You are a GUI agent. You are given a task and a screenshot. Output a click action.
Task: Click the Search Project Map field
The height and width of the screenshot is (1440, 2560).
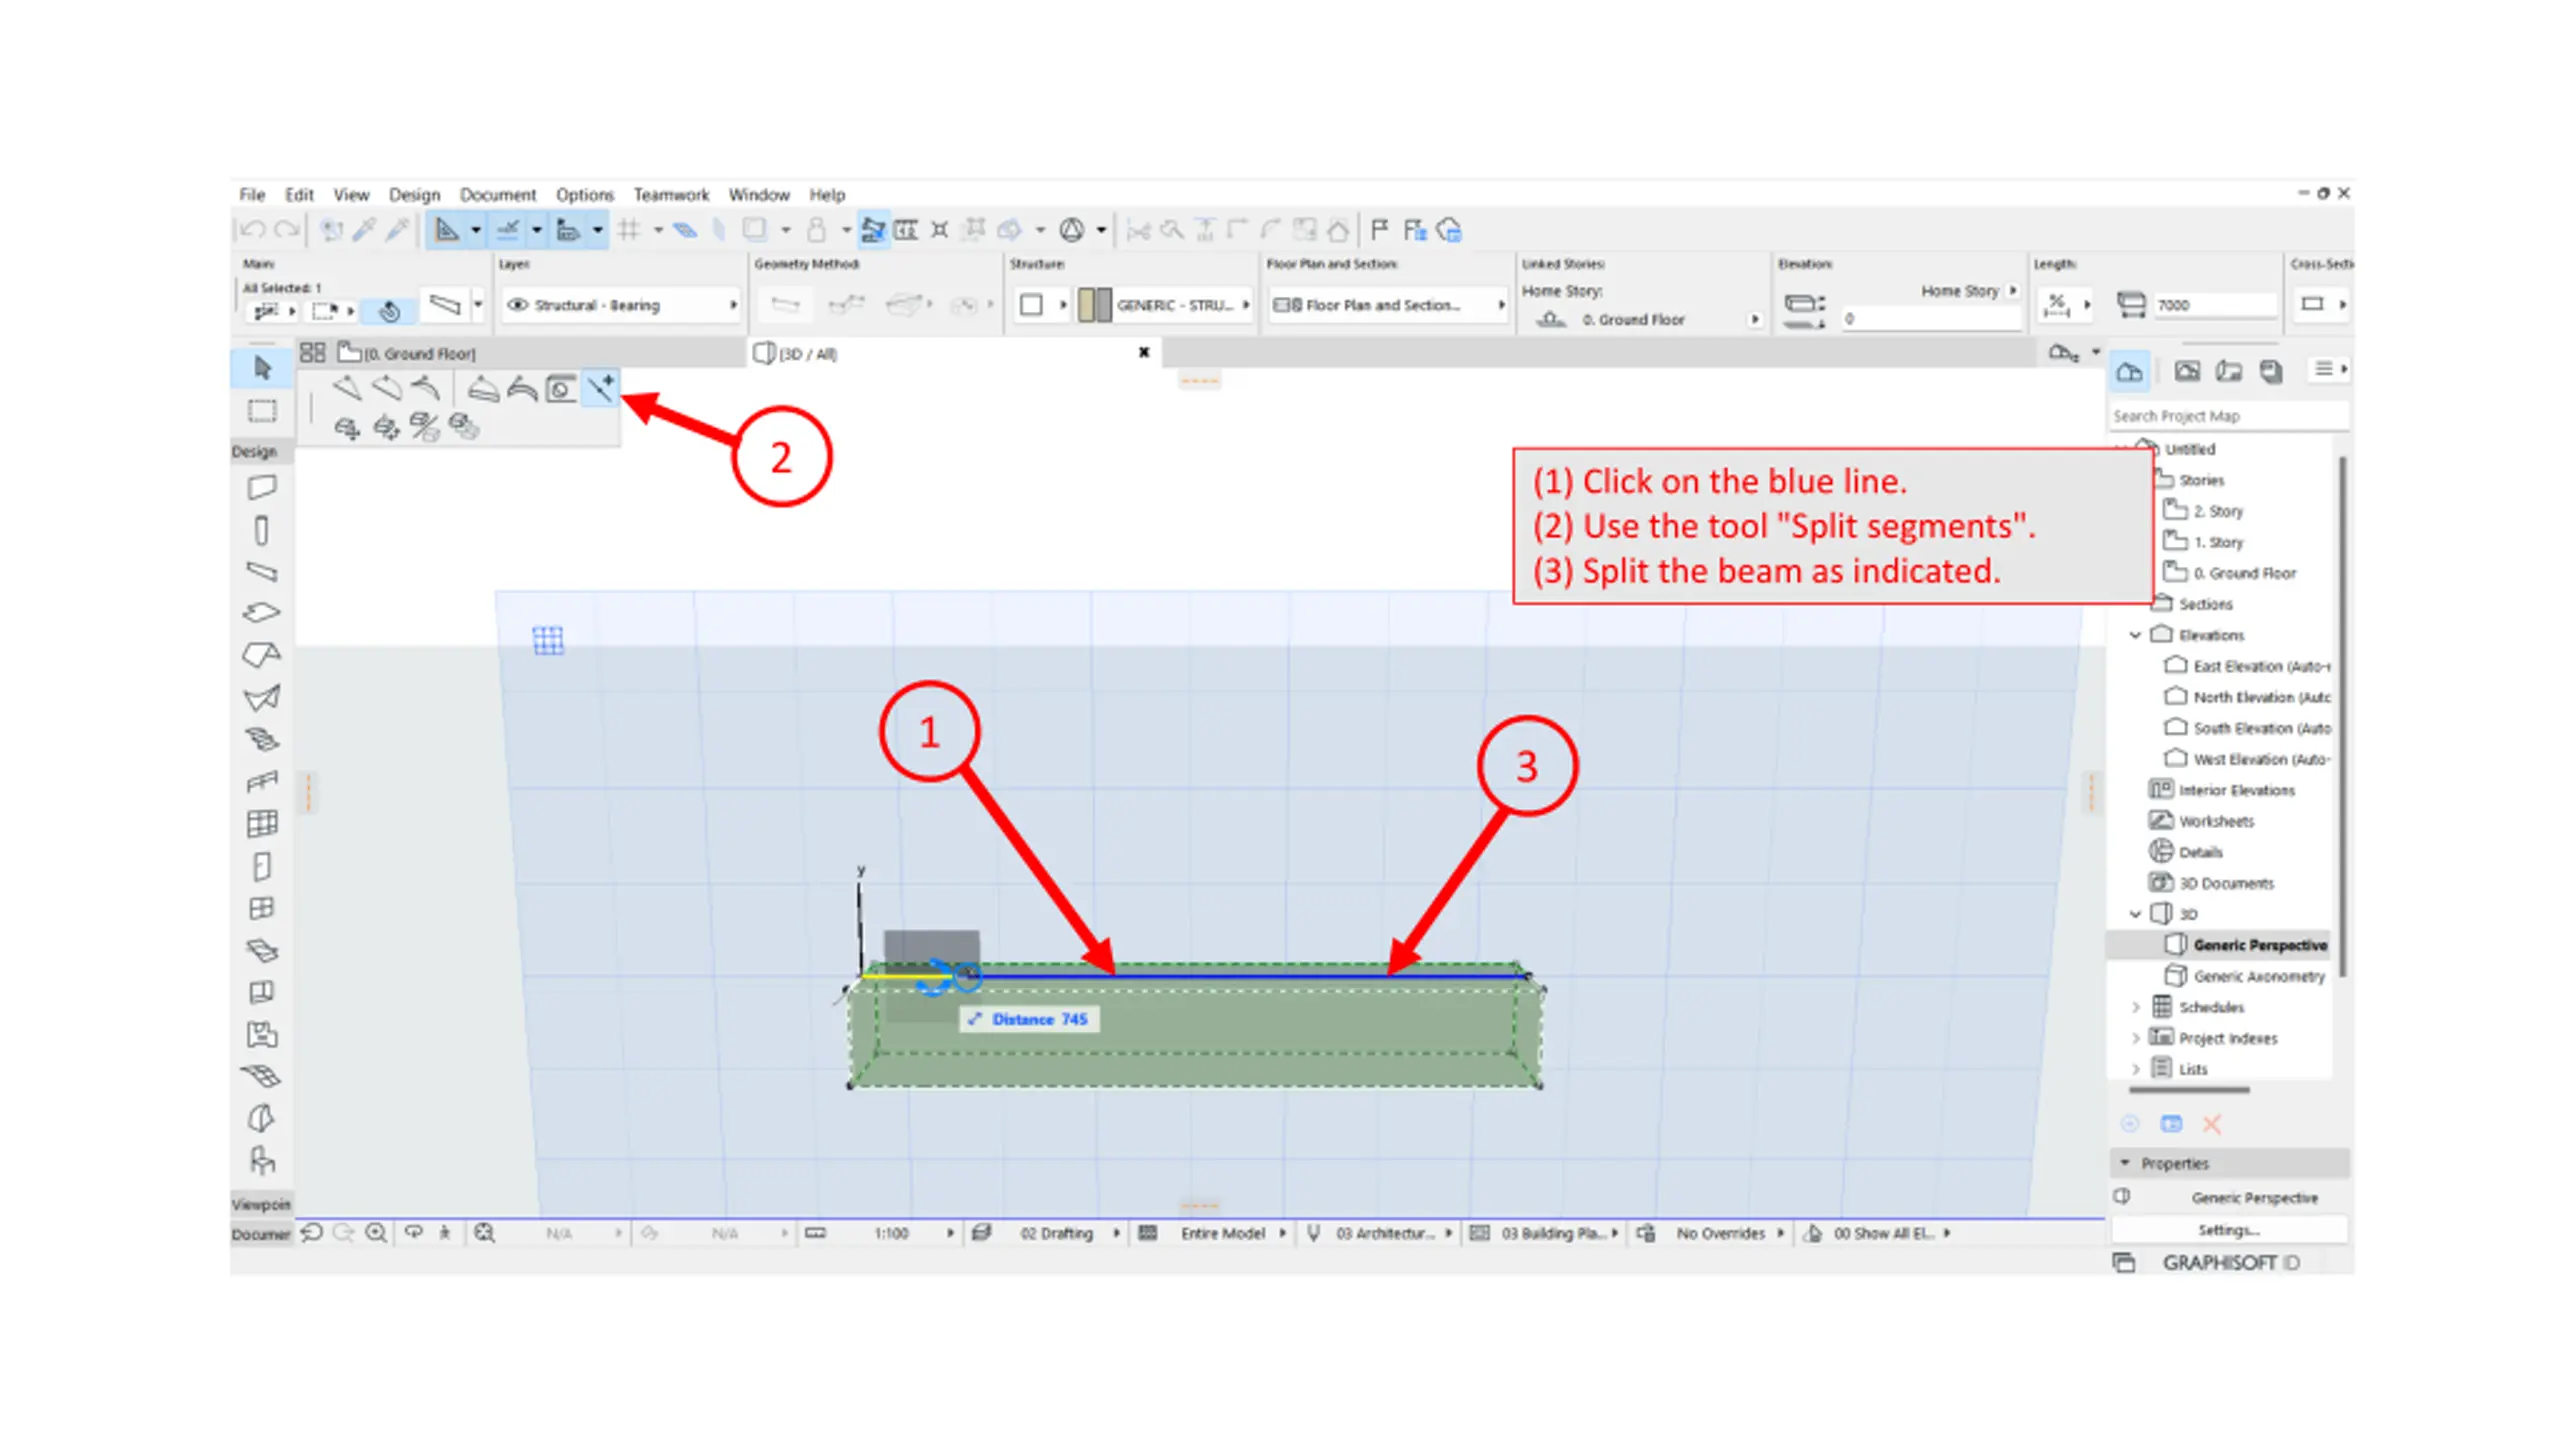tap(2228, 416)
